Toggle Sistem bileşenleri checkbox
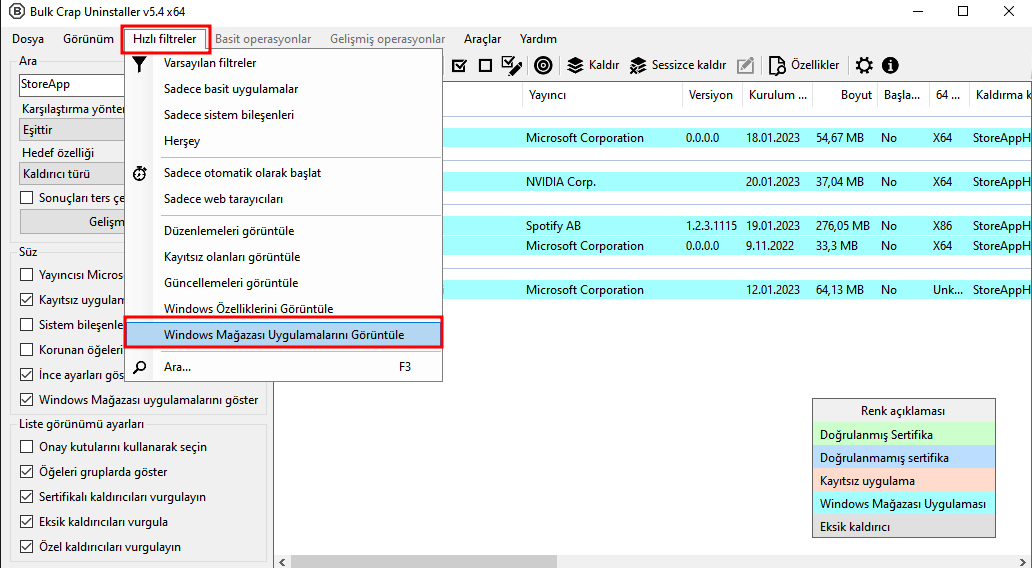 coord(26,324)
